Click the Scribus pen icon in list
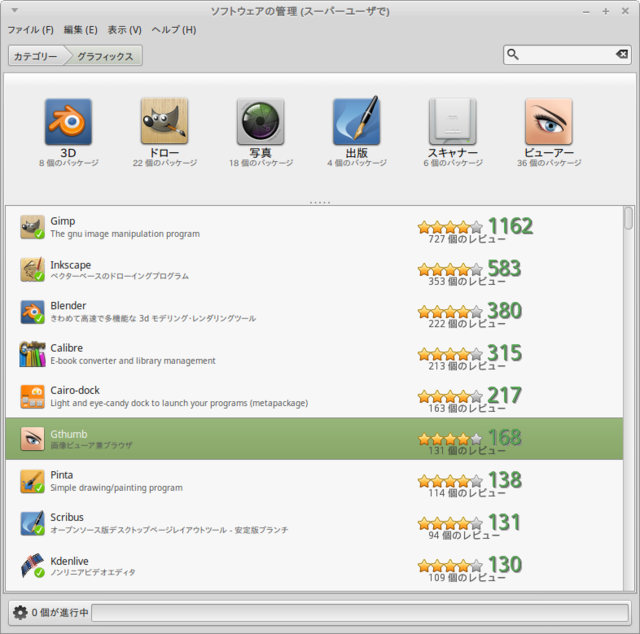The image size is (640, 634). (x=32, y=523)
